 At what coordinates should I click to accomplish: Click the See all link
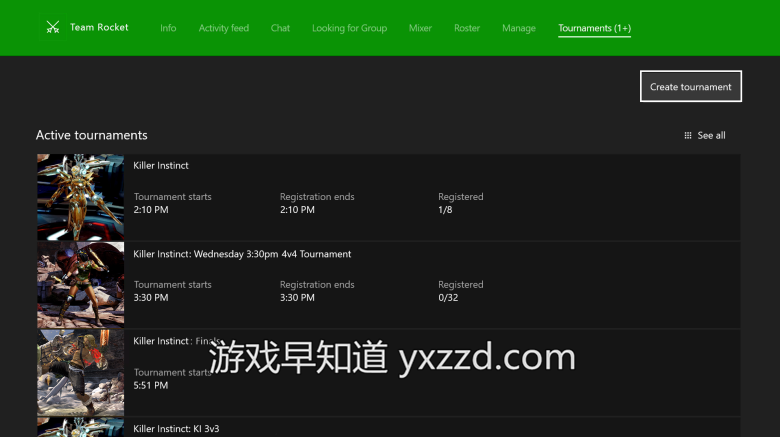(711, 135)
